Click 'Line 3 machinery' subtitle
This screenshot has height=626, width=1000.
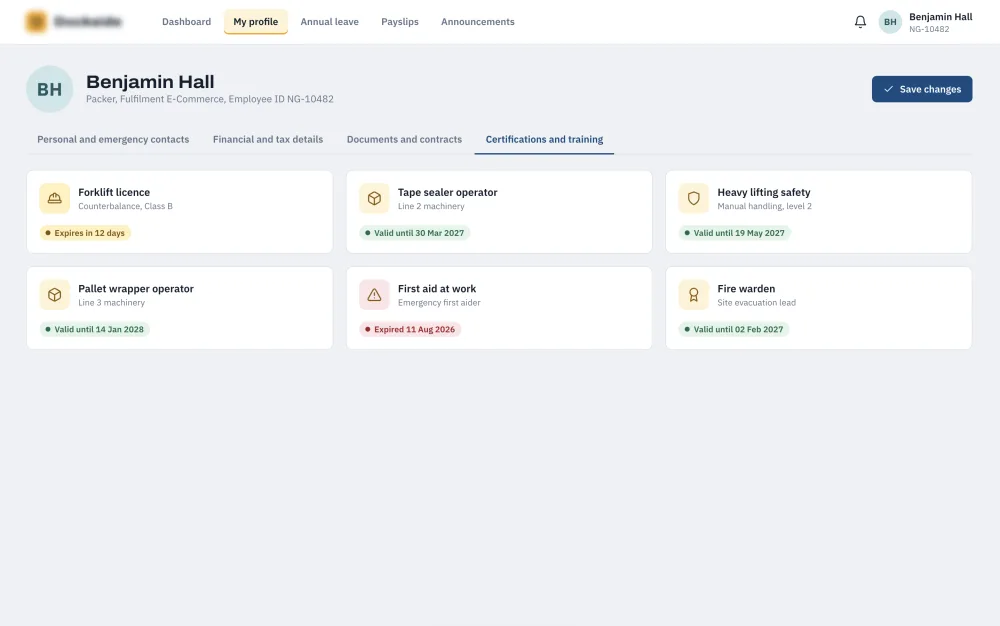coord(112,303)
